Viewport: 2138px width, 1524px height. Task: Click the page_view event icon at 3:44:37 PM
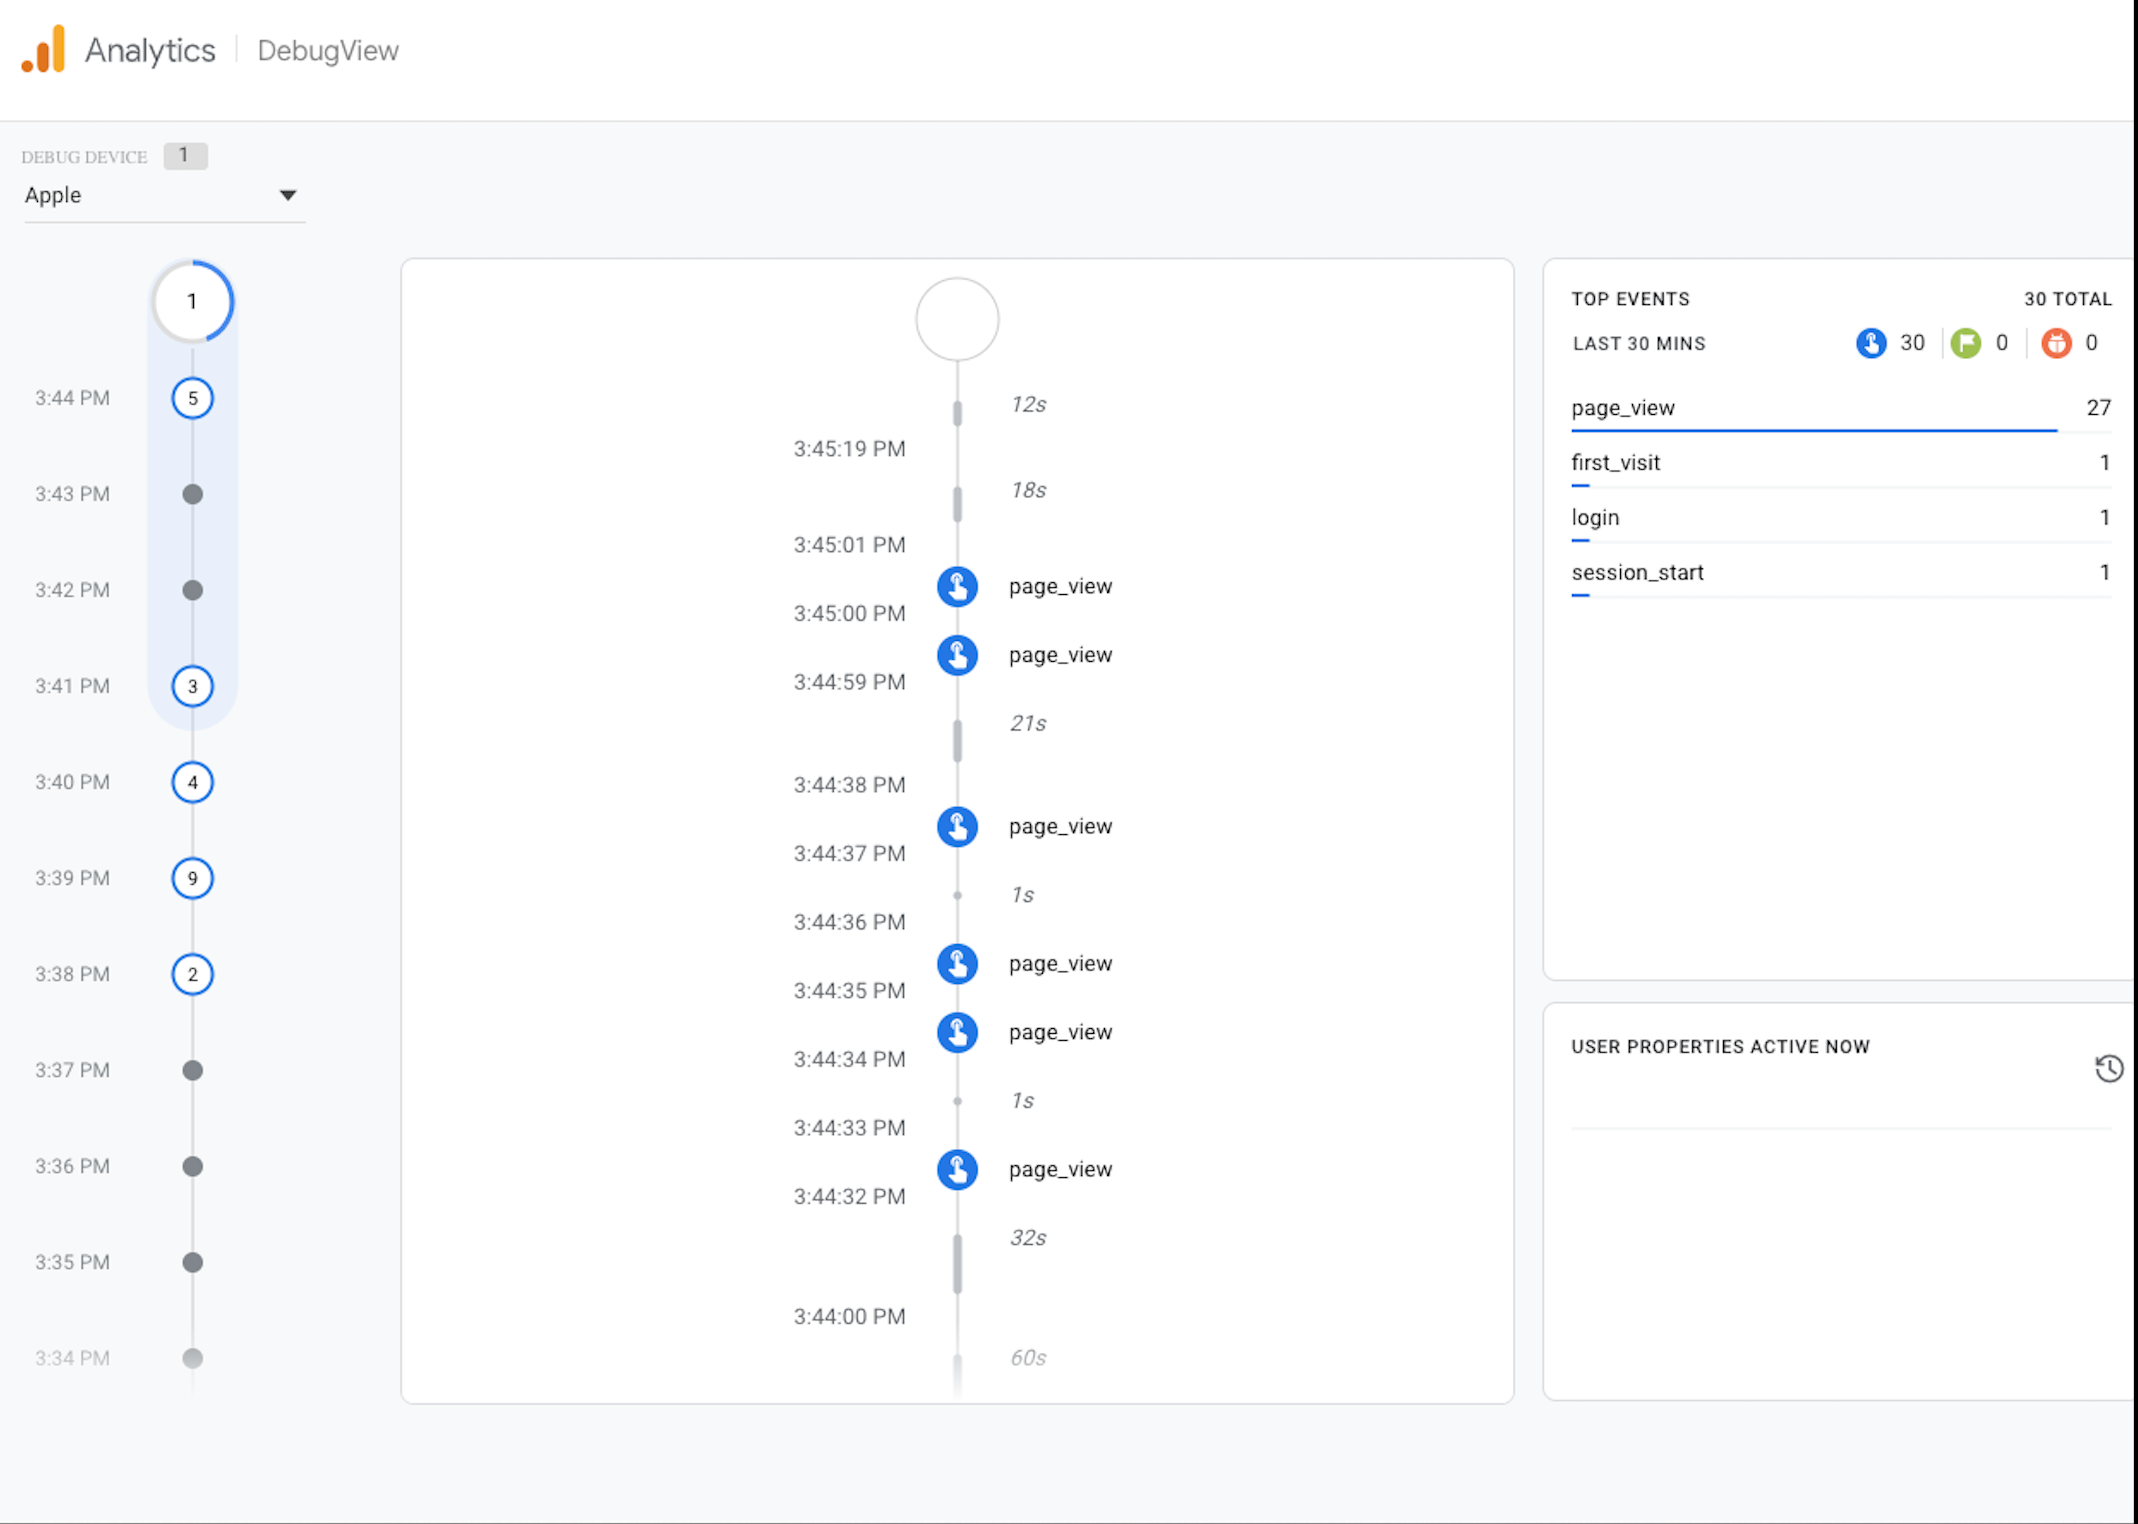pos(957,827)
